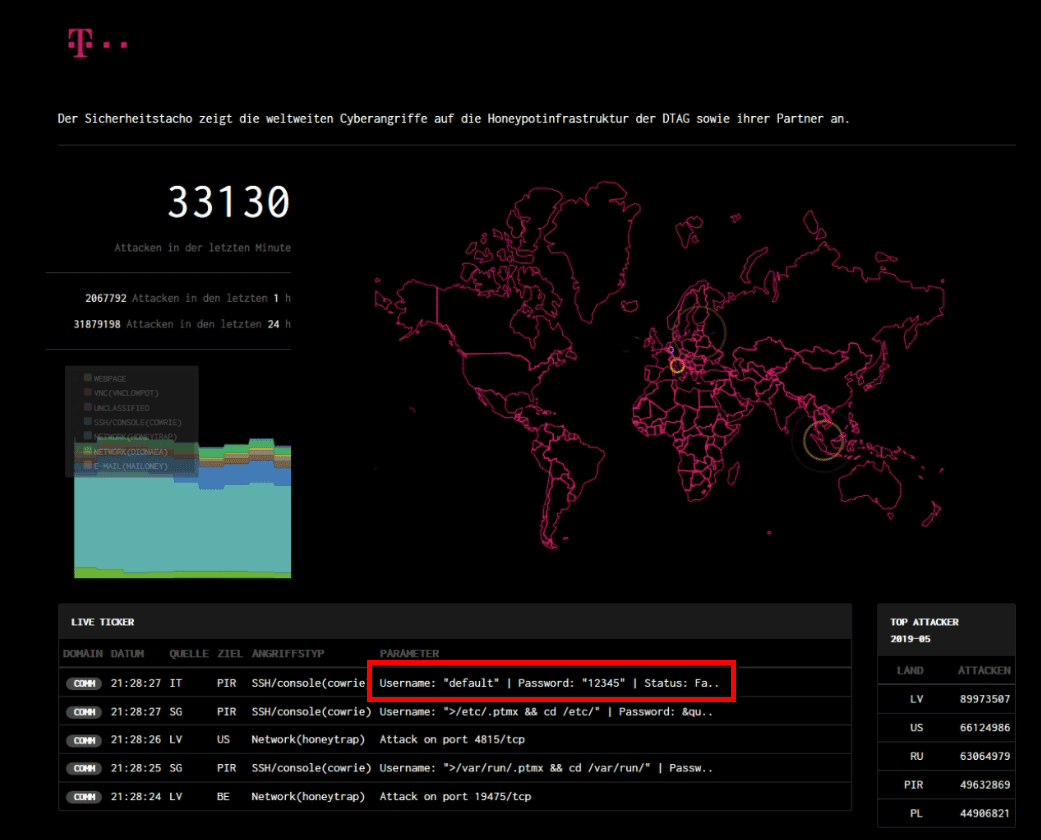Click the 31879198 attacks last 24h value
The image size is (1041, 840).
coord(97,324)
